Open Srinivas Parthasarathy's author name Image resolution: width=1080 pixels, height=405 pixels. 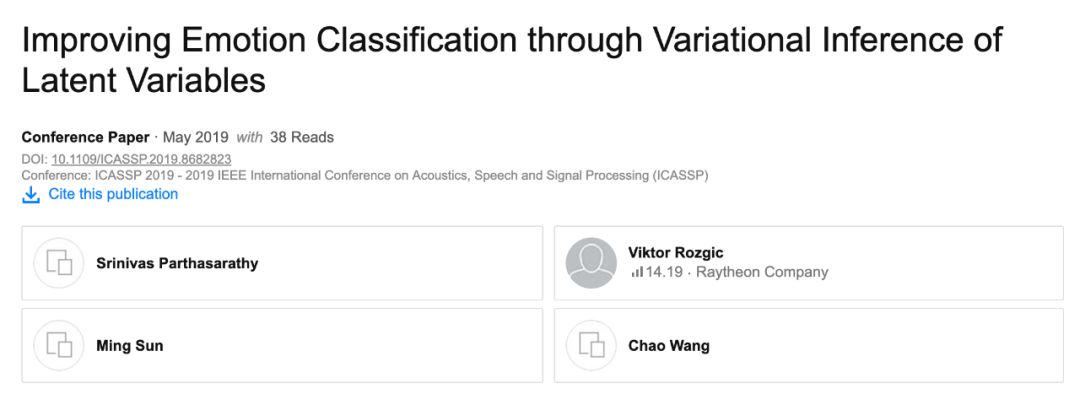[177, 263]
